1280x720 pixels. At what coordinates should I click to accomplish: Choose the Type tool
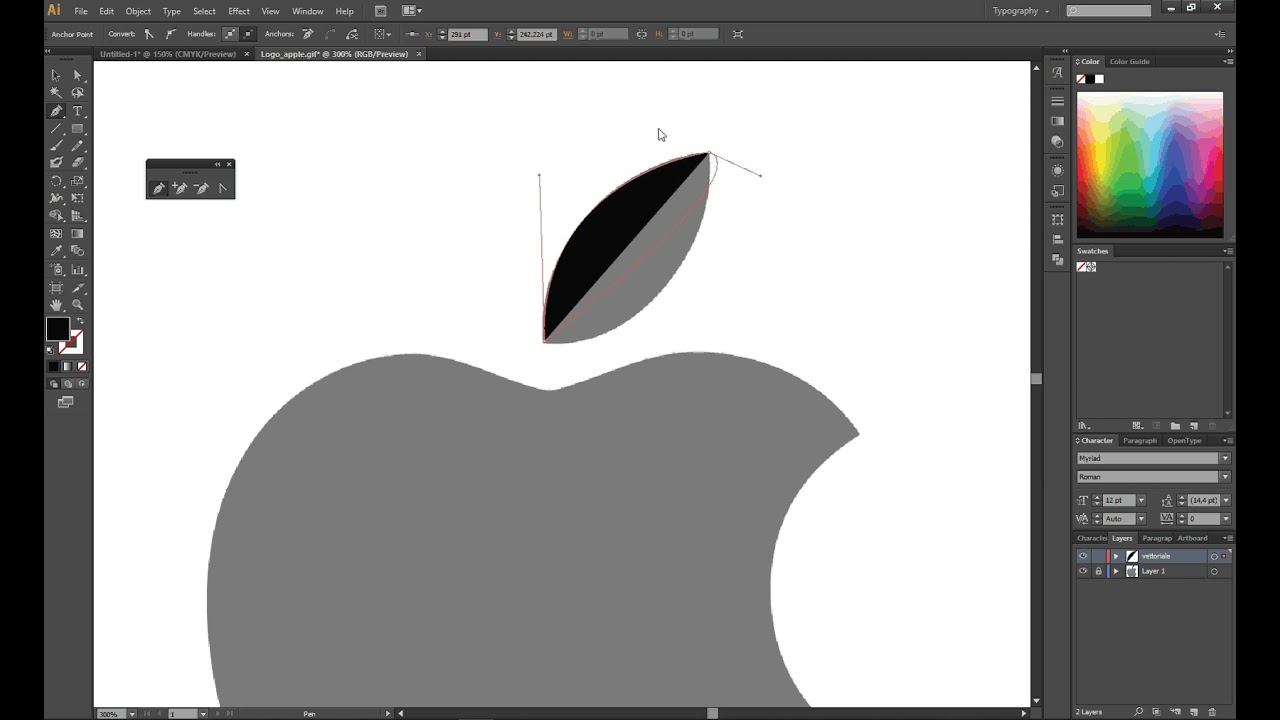(x=77, y=111)
